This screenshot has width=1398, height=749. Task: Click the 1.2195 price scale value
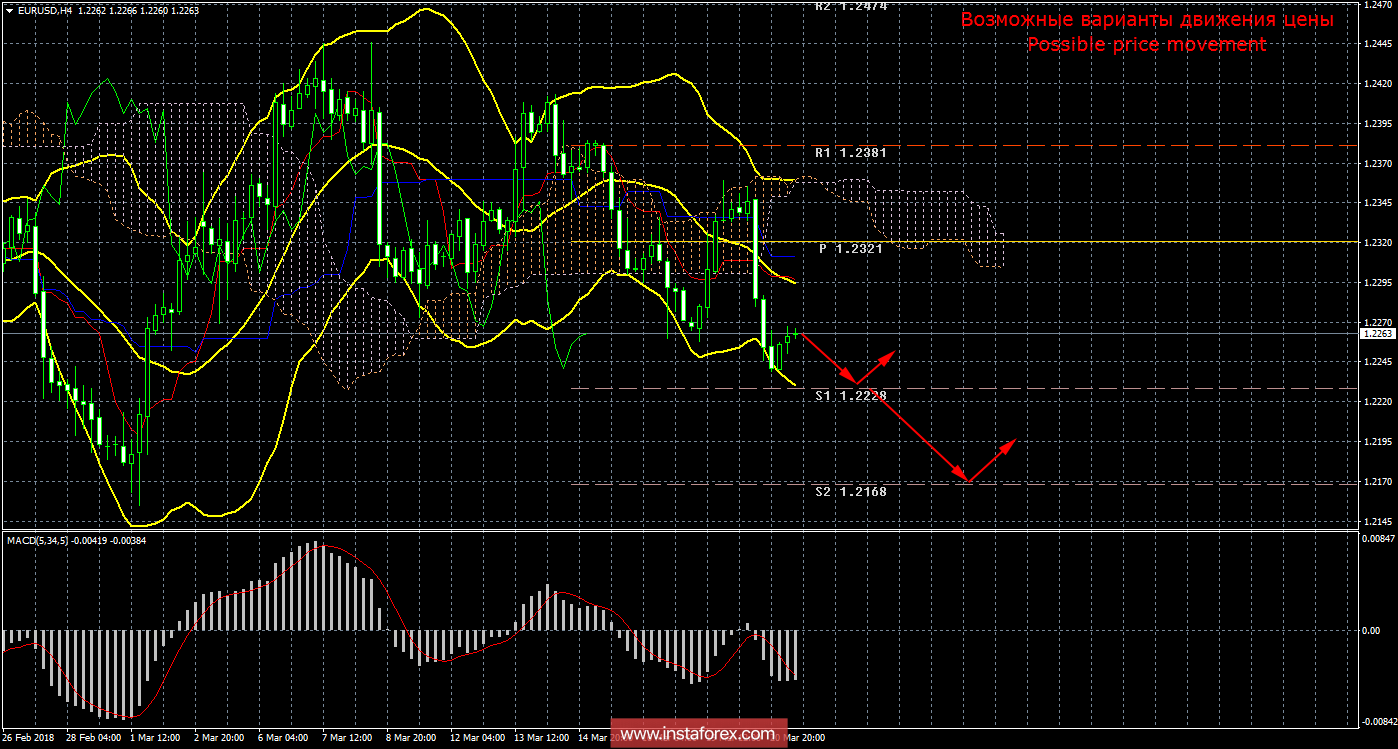click(1377, 442)
